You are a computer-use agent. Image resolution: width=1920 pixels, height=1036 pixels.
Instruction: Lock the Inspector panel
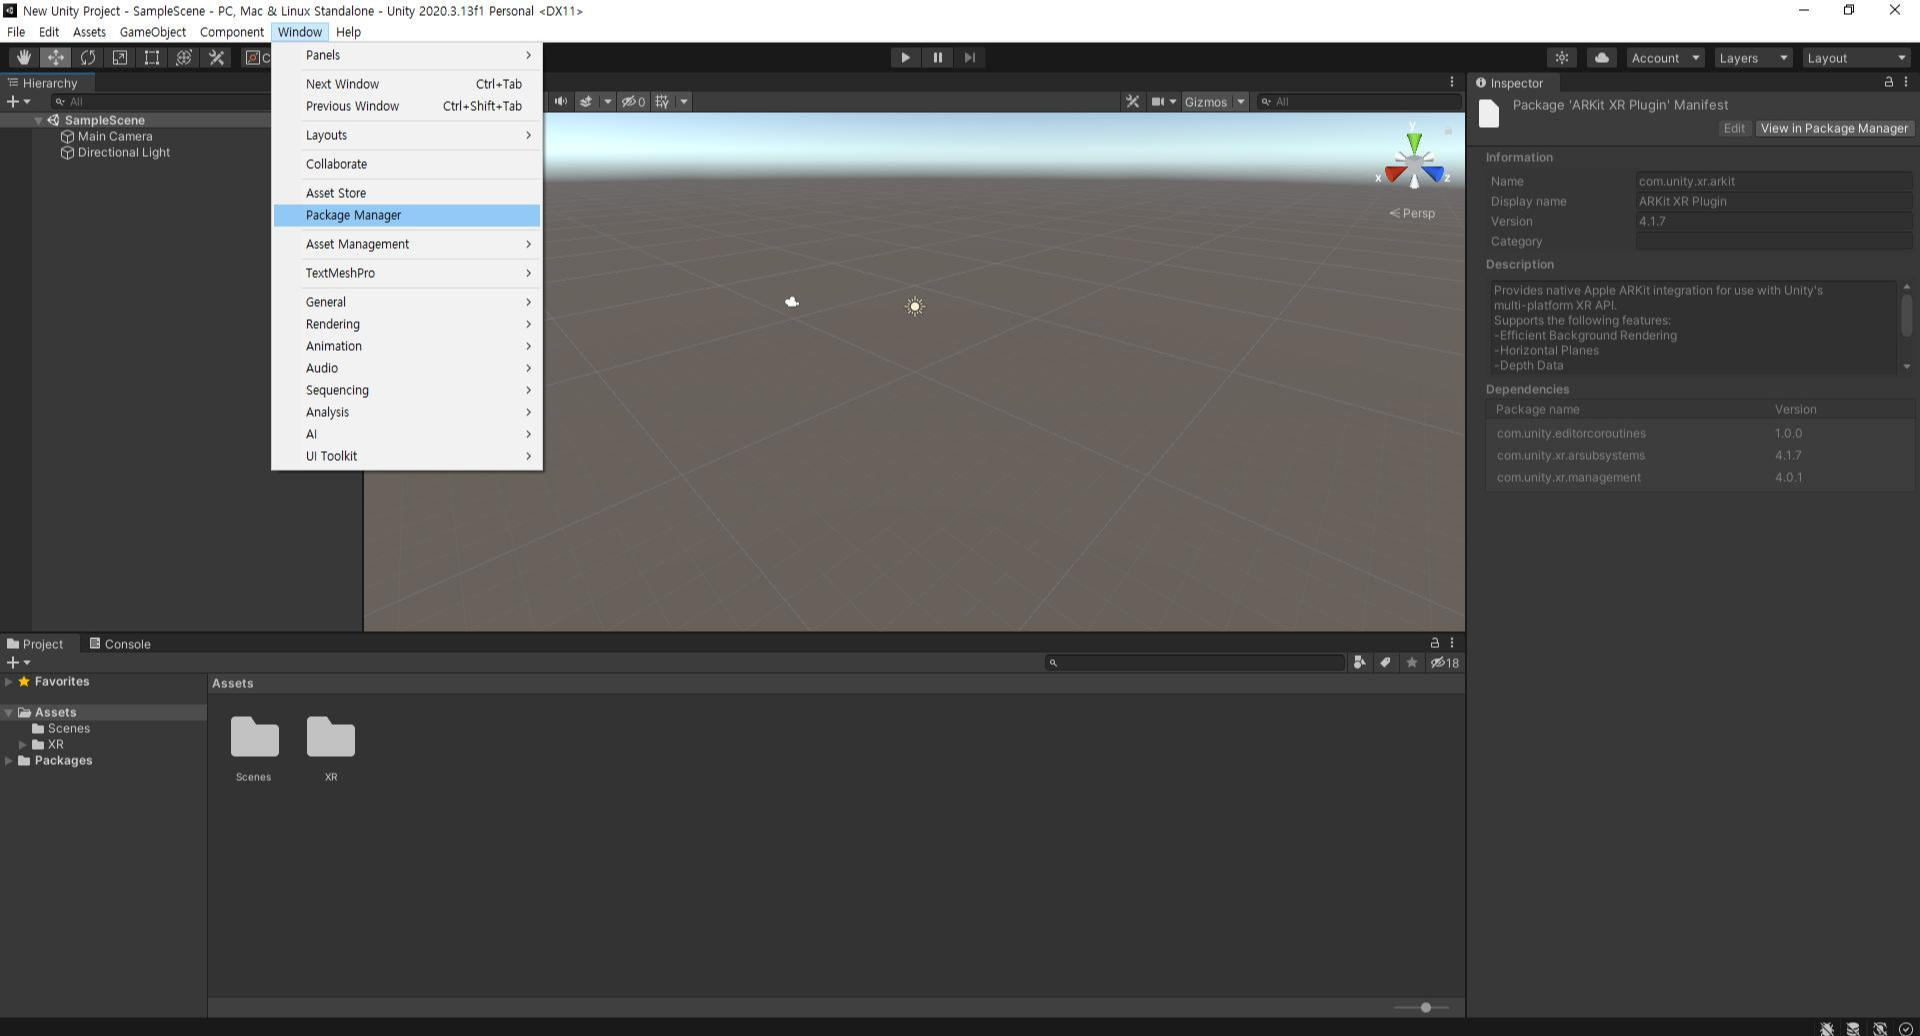[1888, 82]
